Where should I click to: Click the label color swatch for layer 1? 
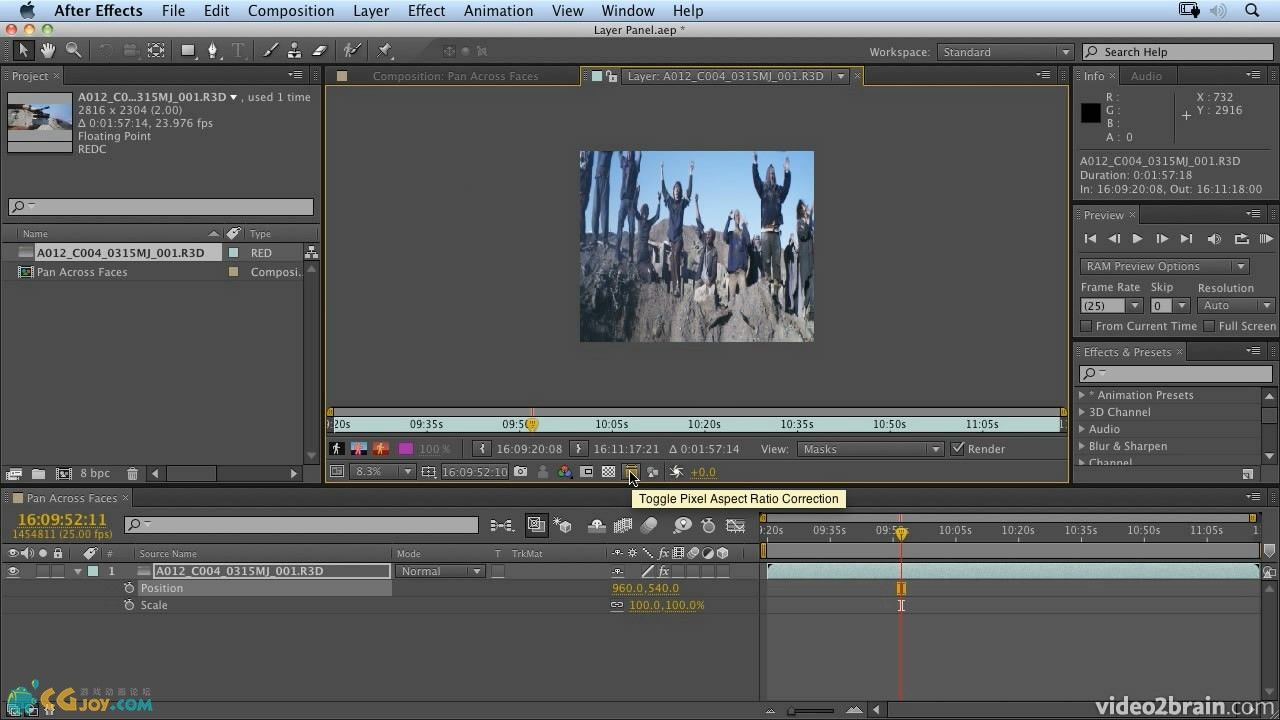click(x=93, y=571)
